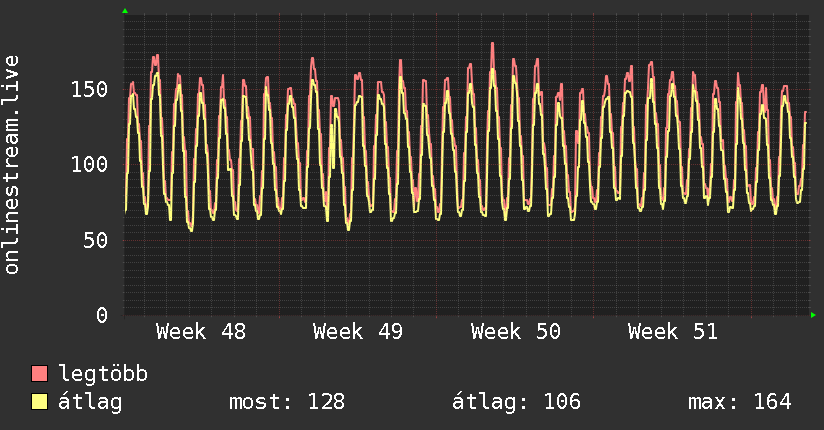Click the onlinestream.live vertical axis title
The image size is (824, 430).
point(12,165)
